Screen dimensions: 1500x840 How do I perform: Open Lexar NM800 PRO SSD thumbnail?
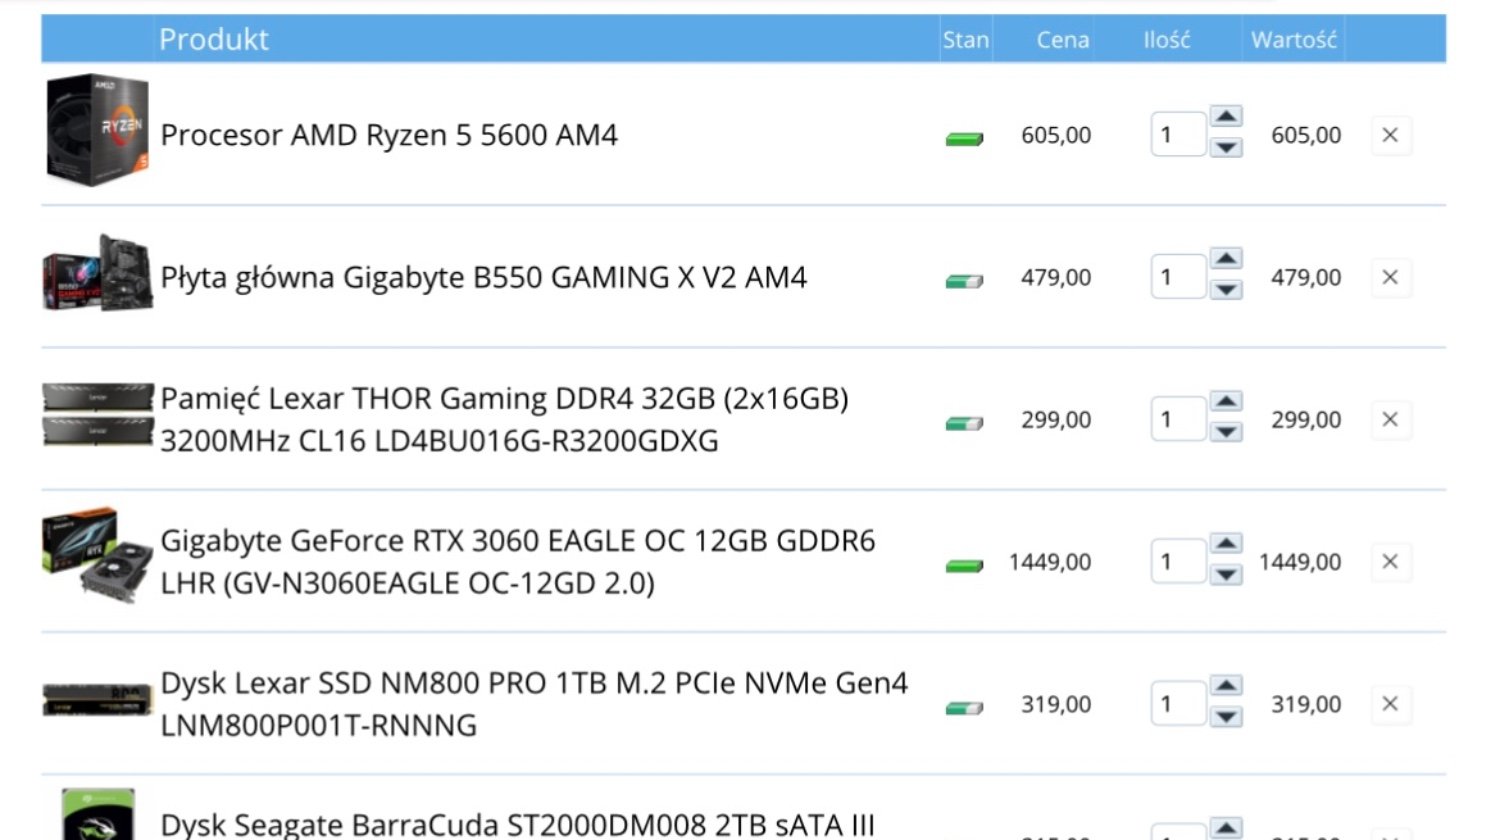click(x=97, y=699)
